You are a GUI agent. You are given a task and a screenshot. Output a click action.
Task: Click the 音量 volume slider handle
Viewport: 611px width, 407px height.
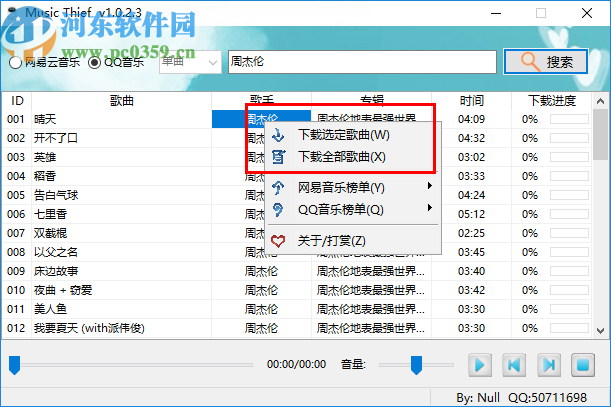416,365
